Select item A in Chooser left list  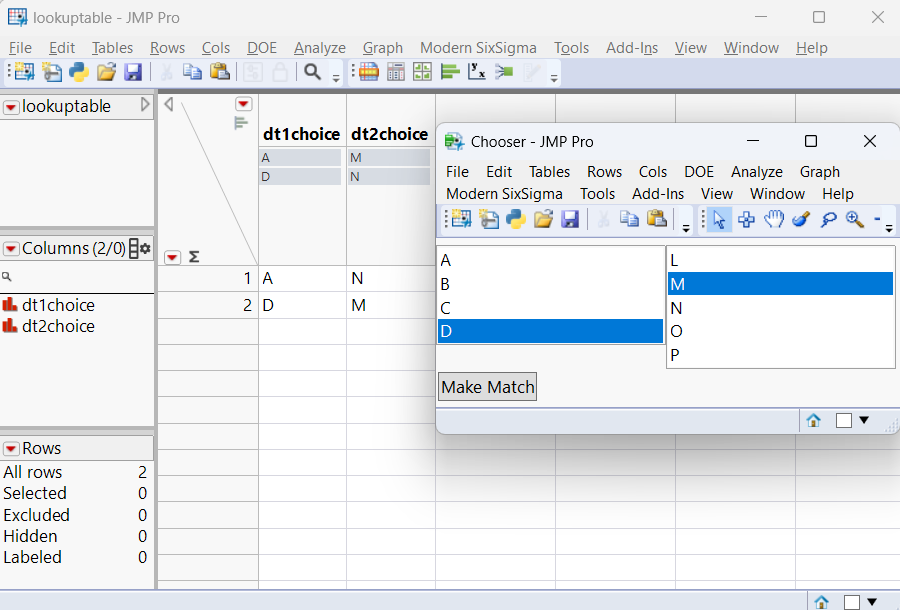click(550, 261)
